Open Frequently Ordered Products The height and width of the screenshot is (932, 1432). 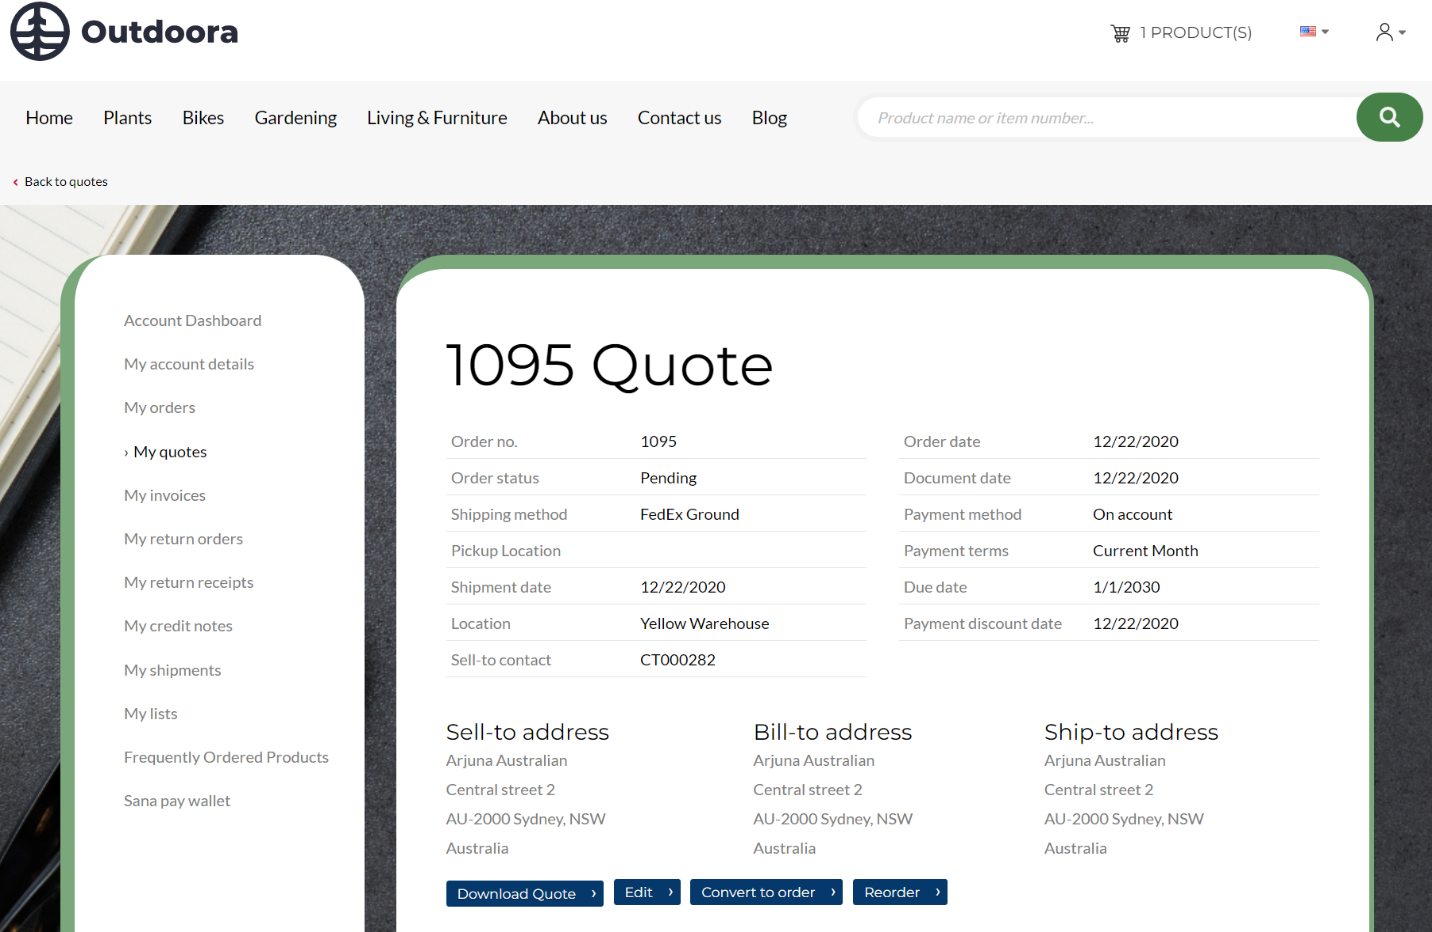click(226, 757)
